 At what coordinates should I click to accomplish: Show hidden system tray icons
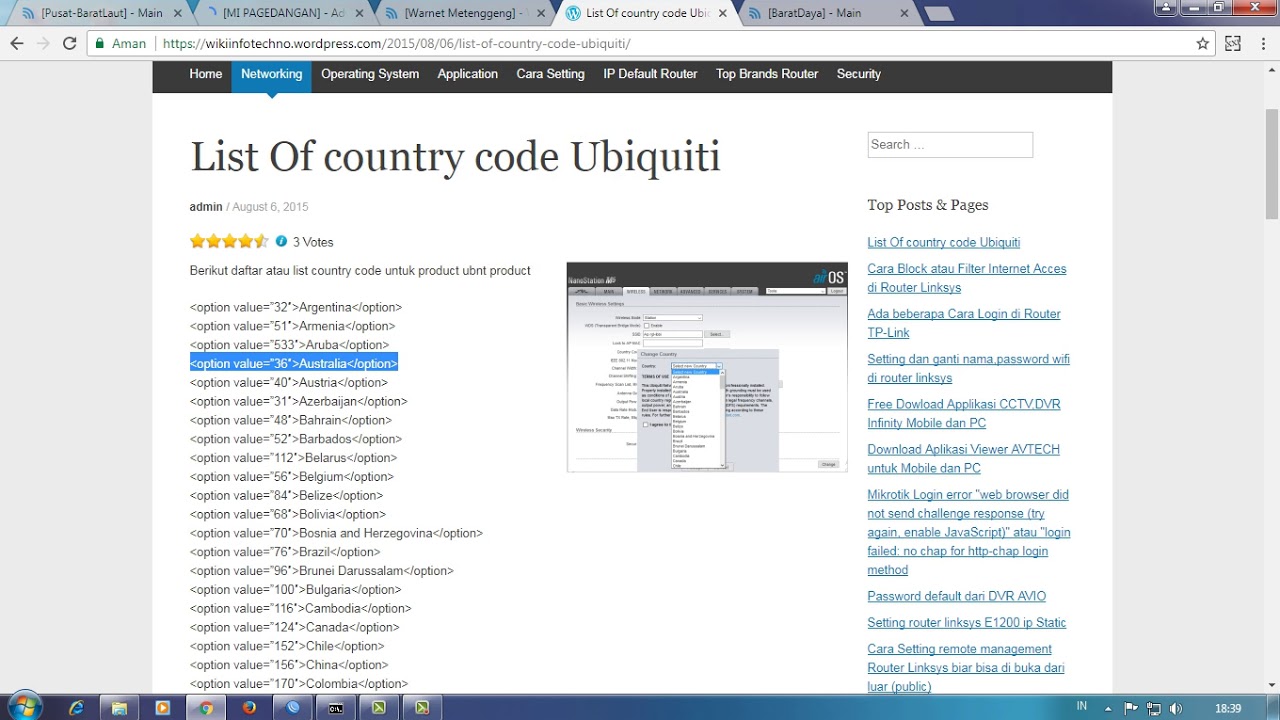click(x=1107, y=708)
